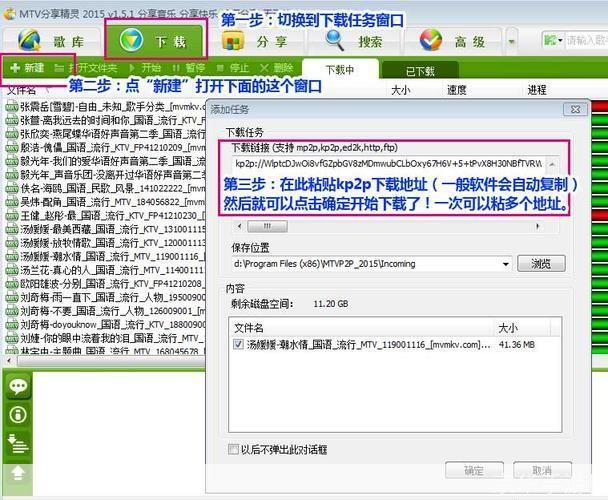
Task: Click file icon of 张震岳 row
Action: [x=12, y=107]
